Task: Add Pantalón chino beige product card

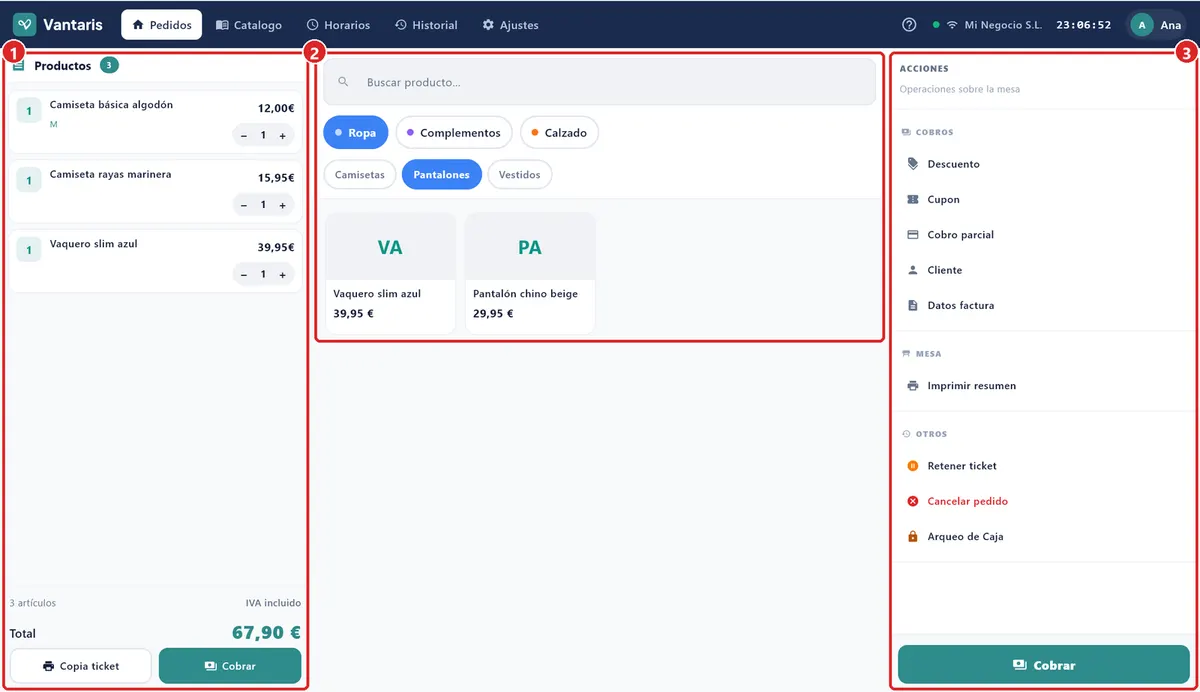Action: click(x=530, y=272)
